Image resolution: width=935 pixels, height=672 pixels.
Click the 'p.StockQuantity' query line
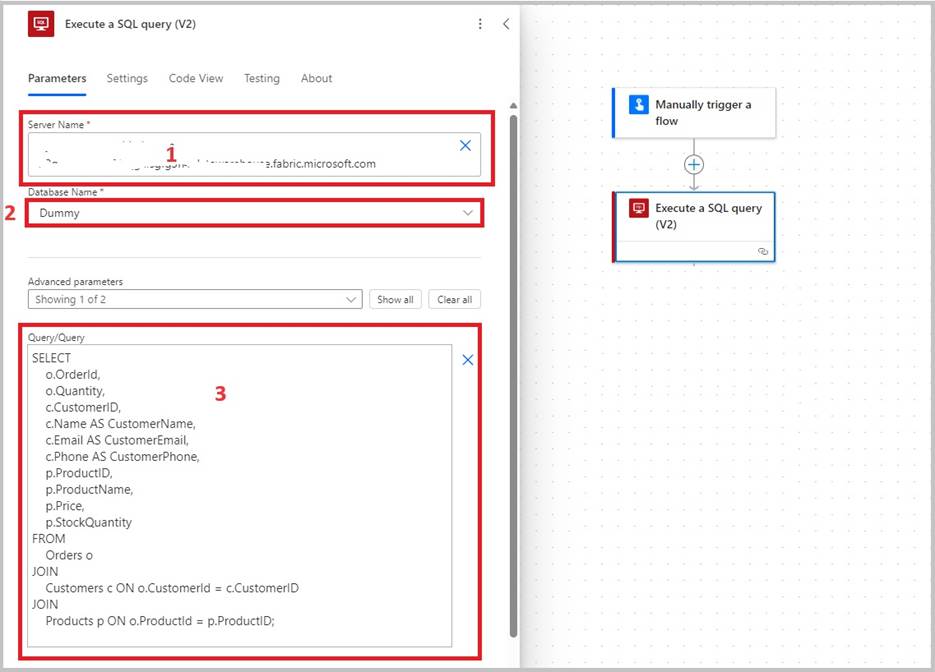coord(89,522)
